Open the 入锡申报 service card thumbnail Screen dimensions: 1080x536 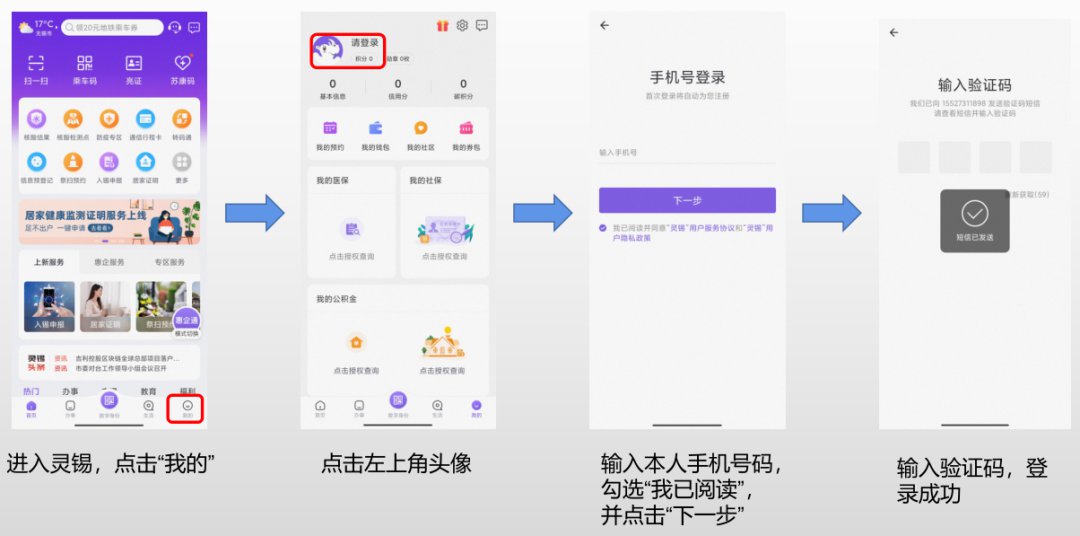click(x=49, y=307)
